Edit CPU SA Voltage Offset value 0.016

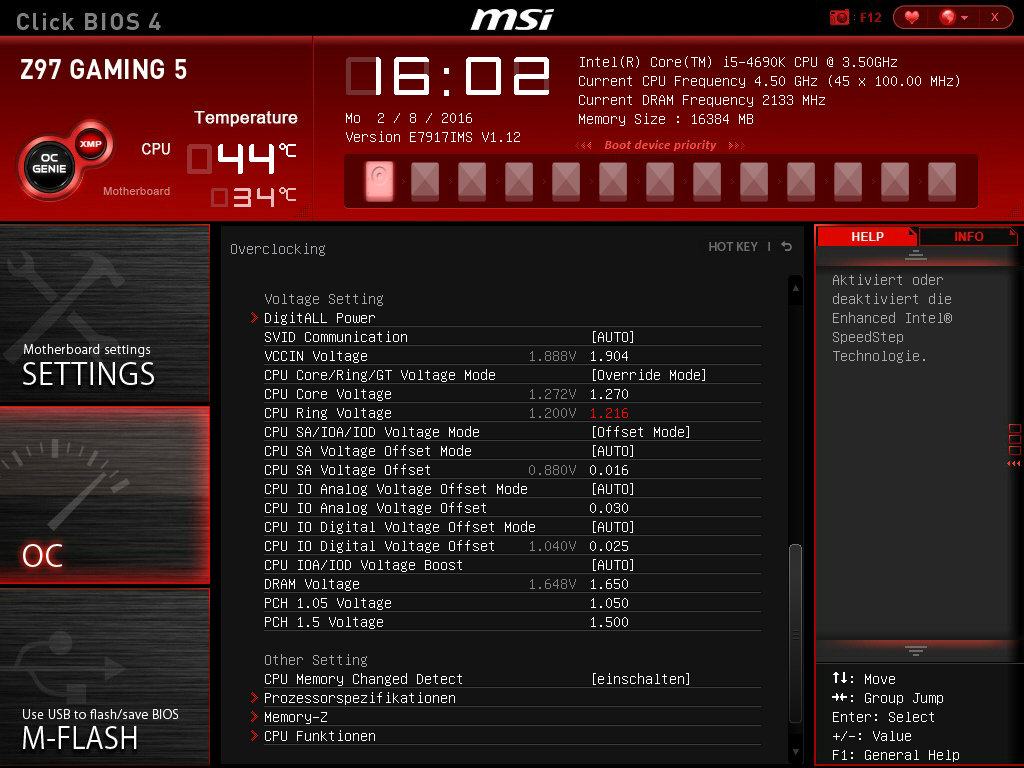(x=609, y=470)
